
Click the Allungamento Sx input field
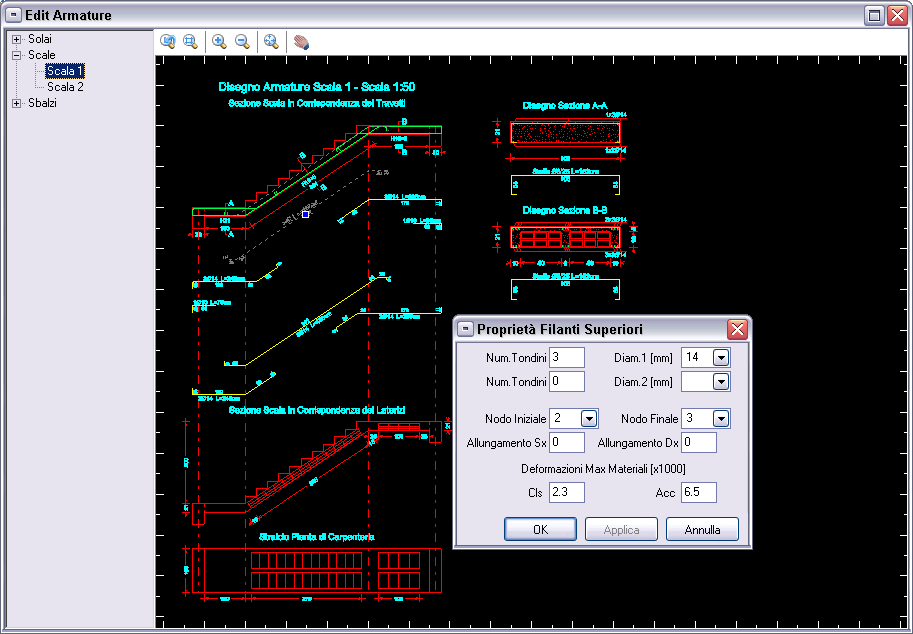(566, 442)
